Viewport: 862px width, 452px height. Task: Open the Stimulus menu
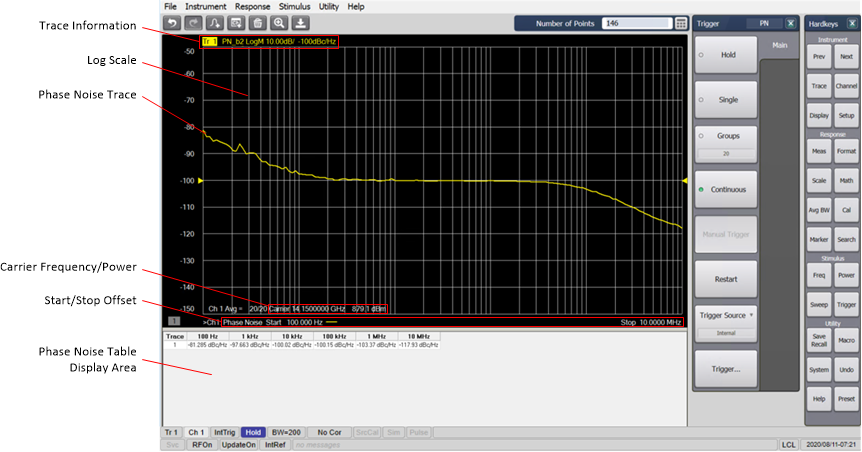click(295, 6)
